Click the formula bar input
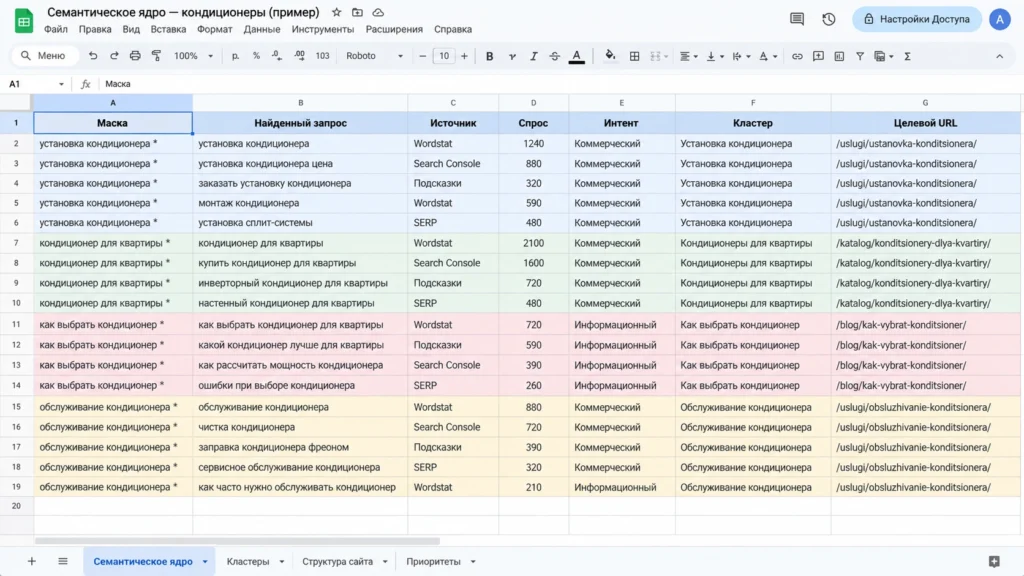The height and width of the screenshot is (576, 1024). 560,84
